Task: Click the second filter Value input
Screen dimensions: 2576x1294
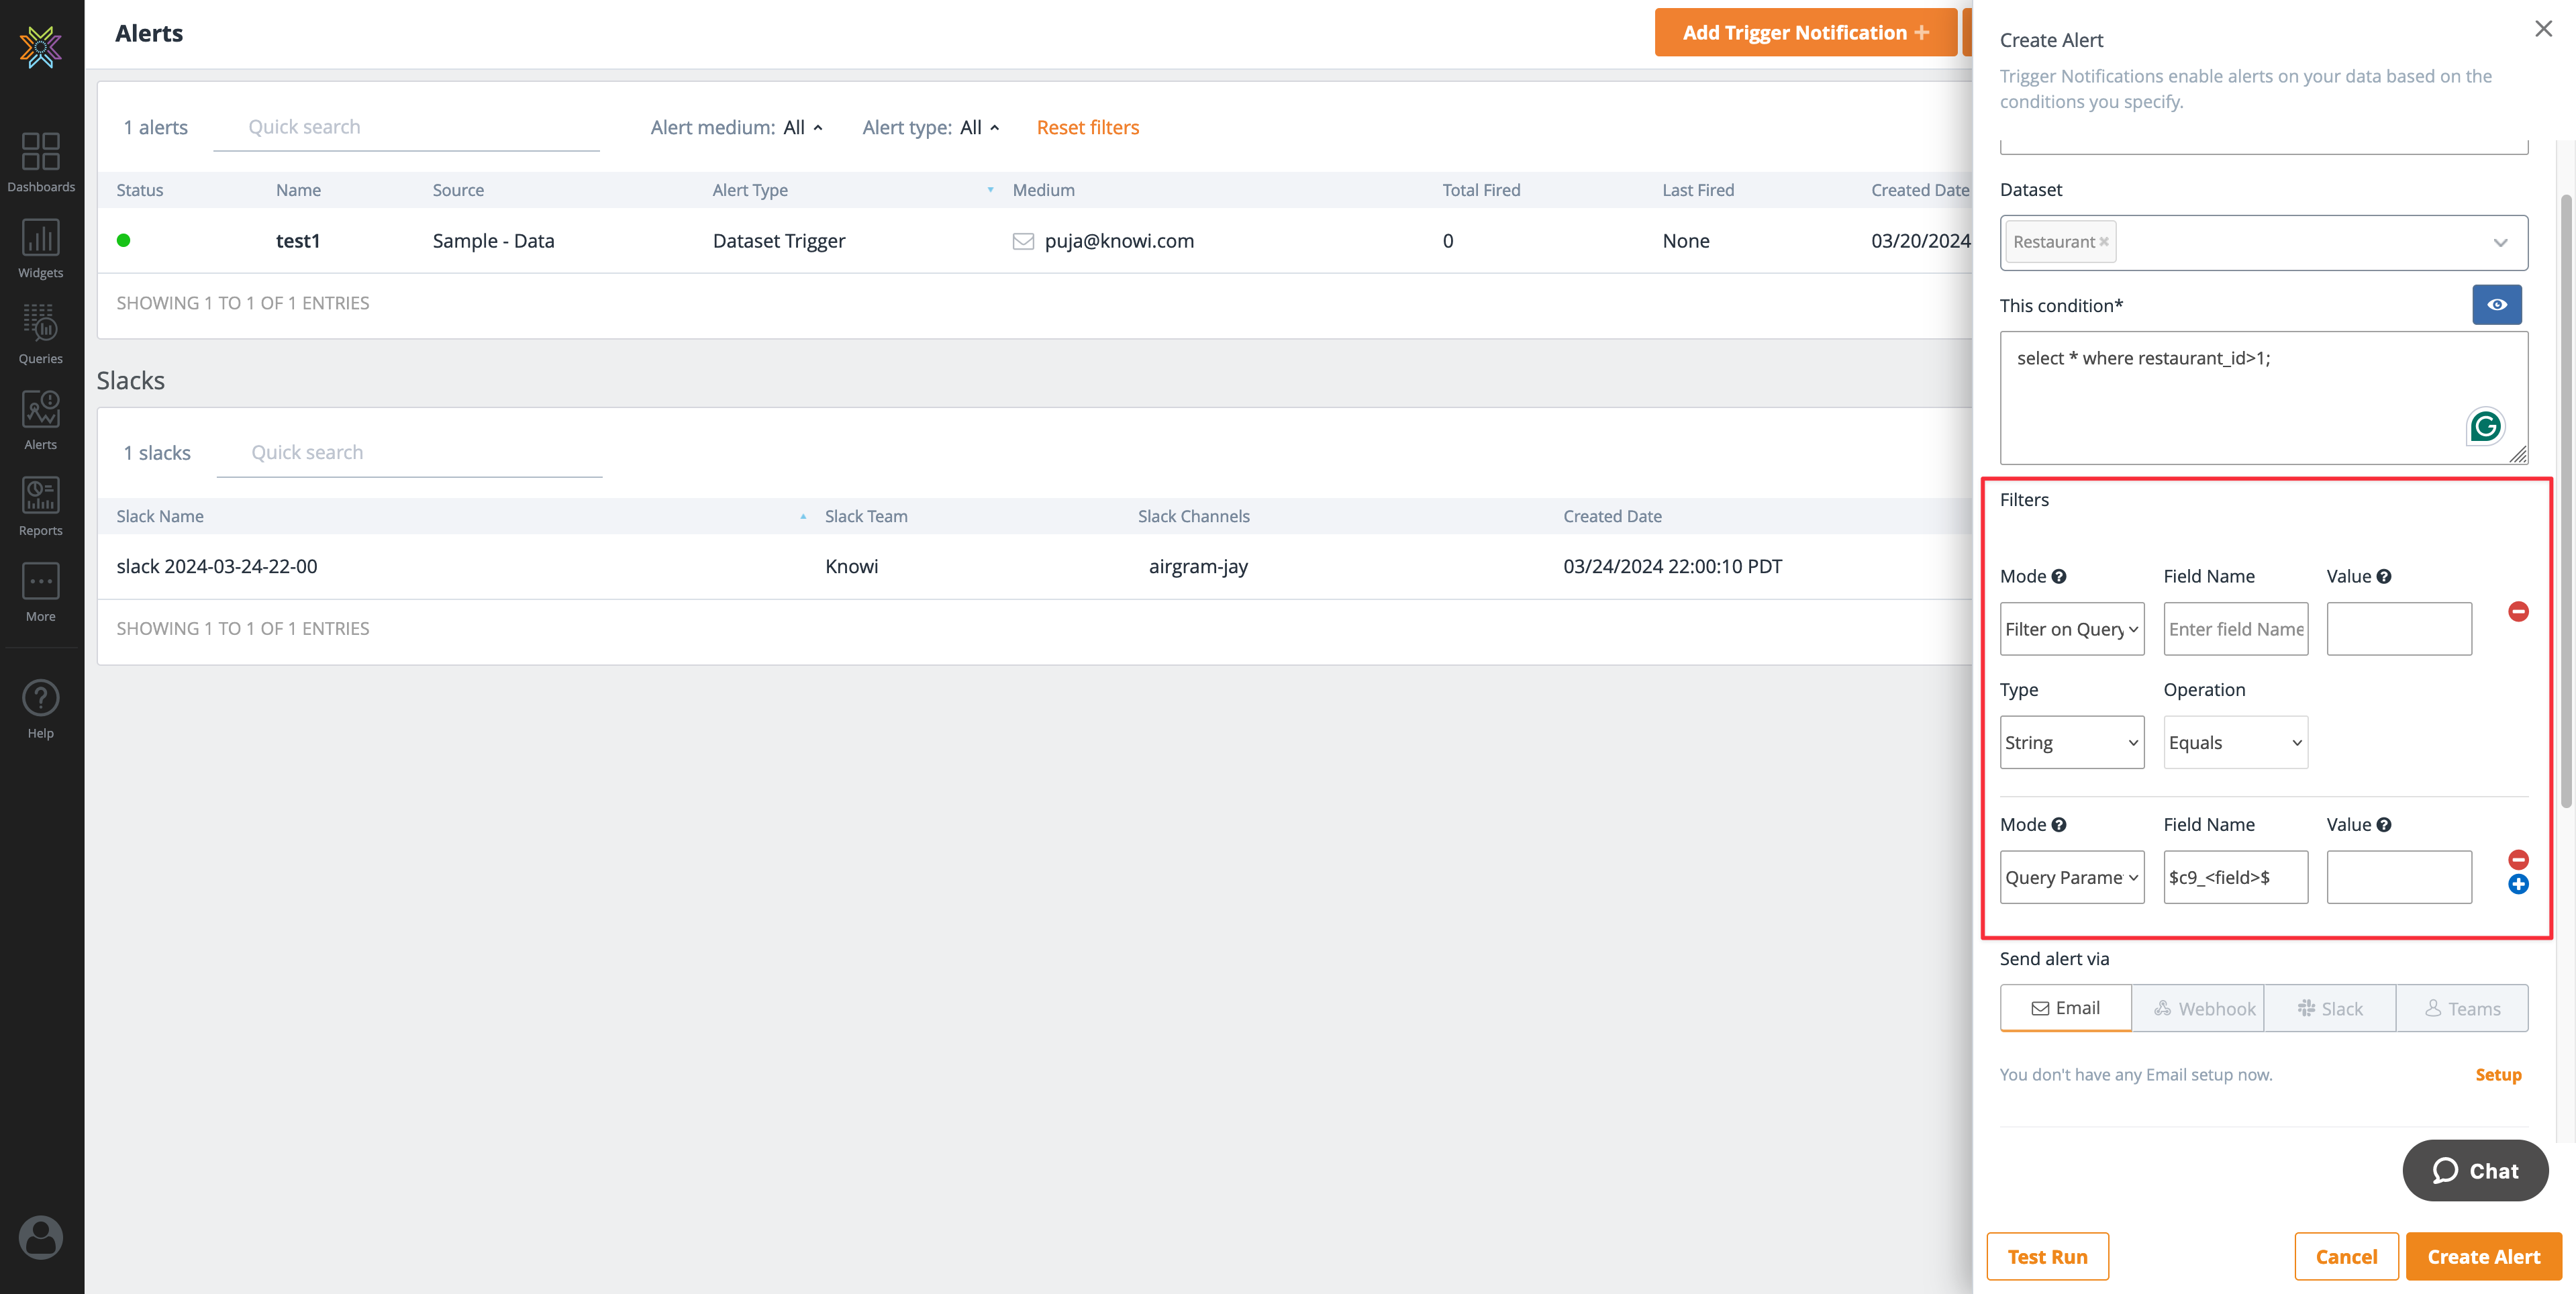Action: 2399,877
